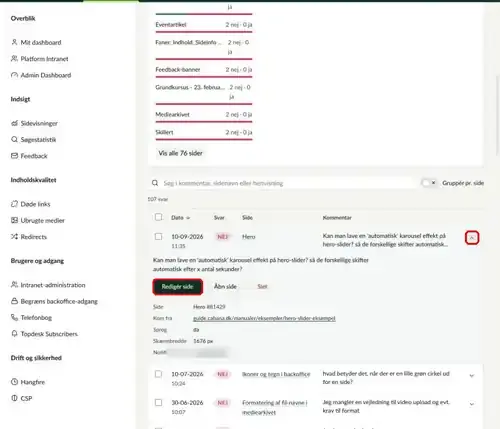Click the Redigér side button

click(x=178, y=287)
